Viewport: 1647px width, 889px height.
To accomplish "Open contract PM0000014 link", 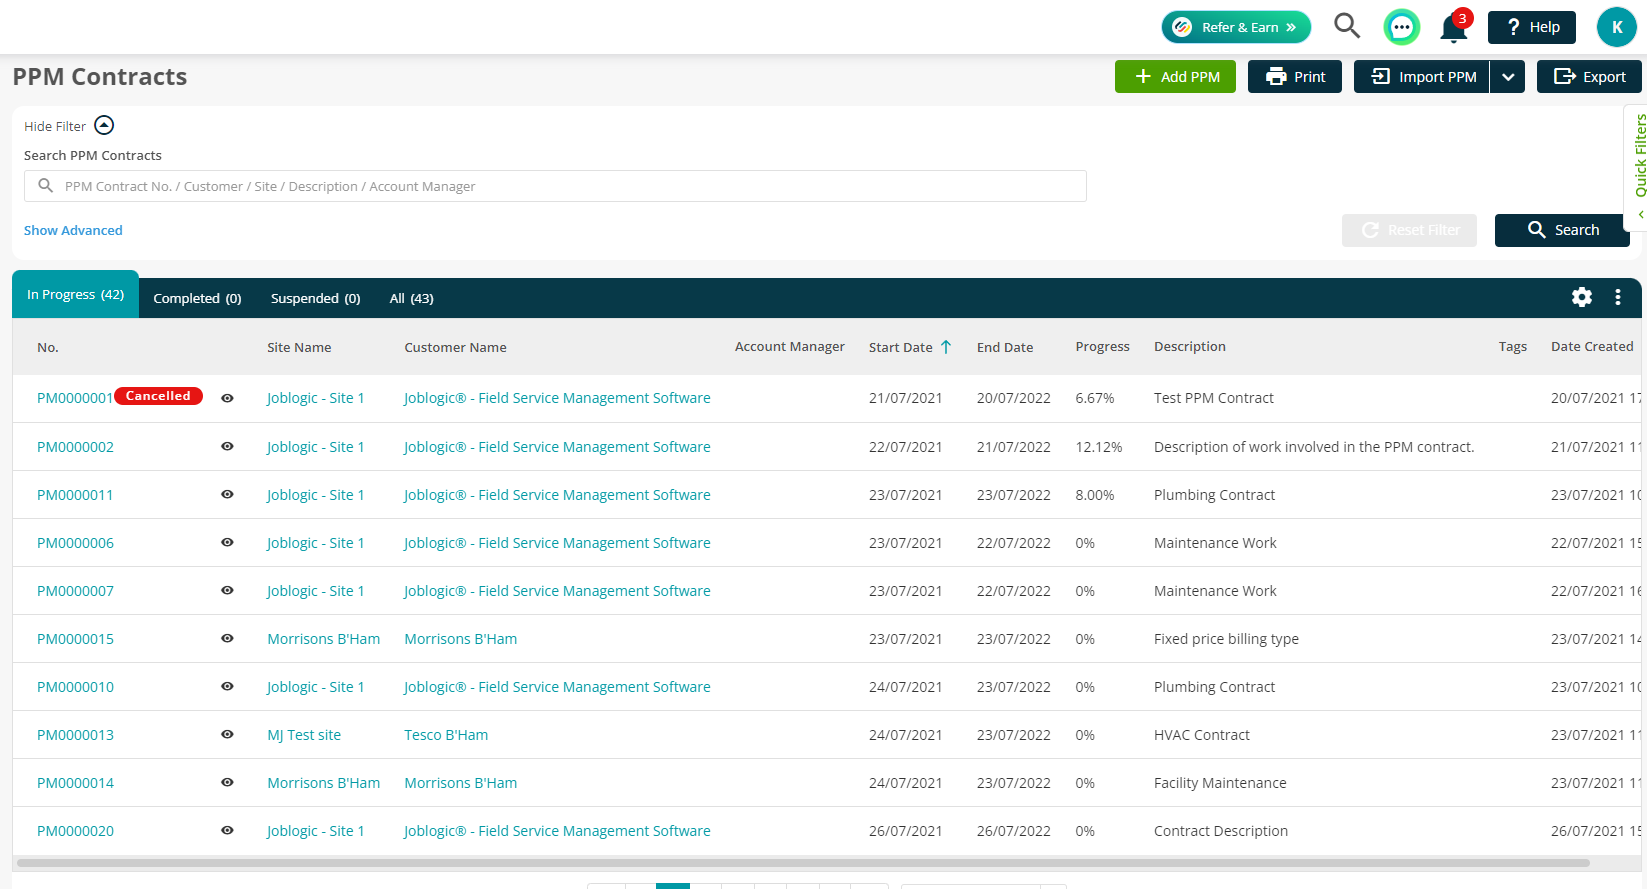I will (x=75, y=783).
